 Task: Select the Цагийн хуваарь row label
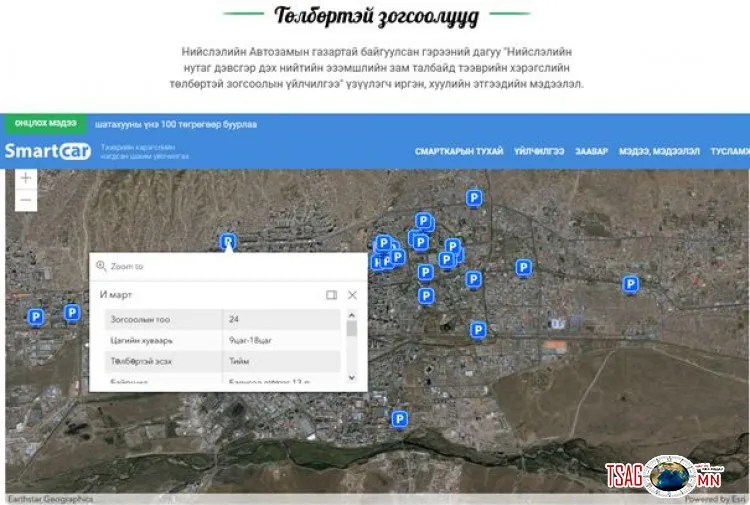coord(142,340)
